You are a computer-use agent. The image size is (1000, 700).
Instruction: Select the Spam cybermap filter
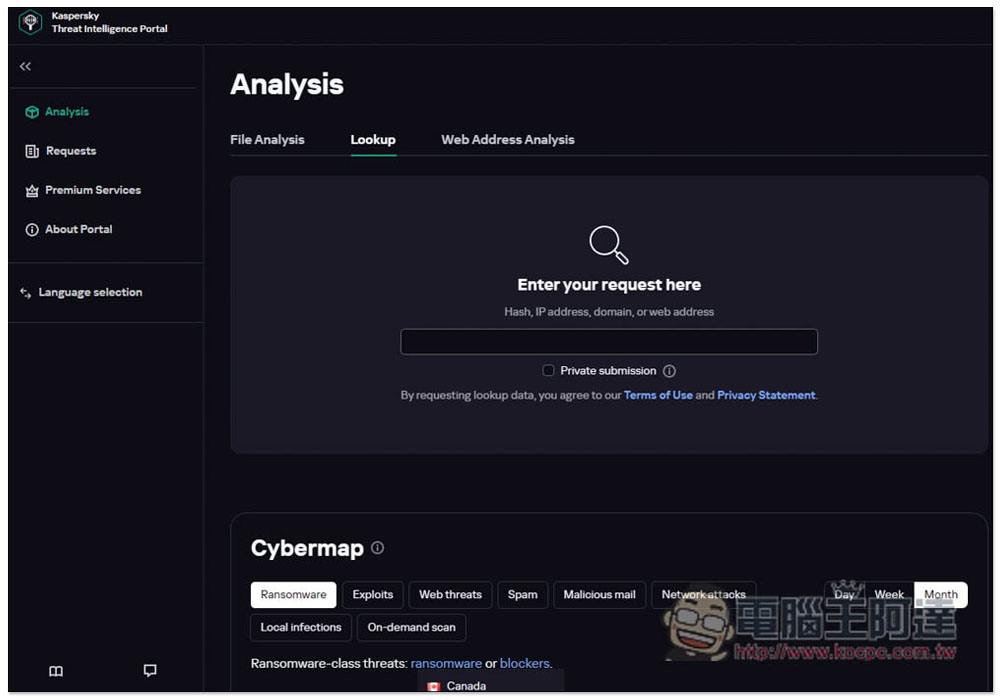click(522, 595)
